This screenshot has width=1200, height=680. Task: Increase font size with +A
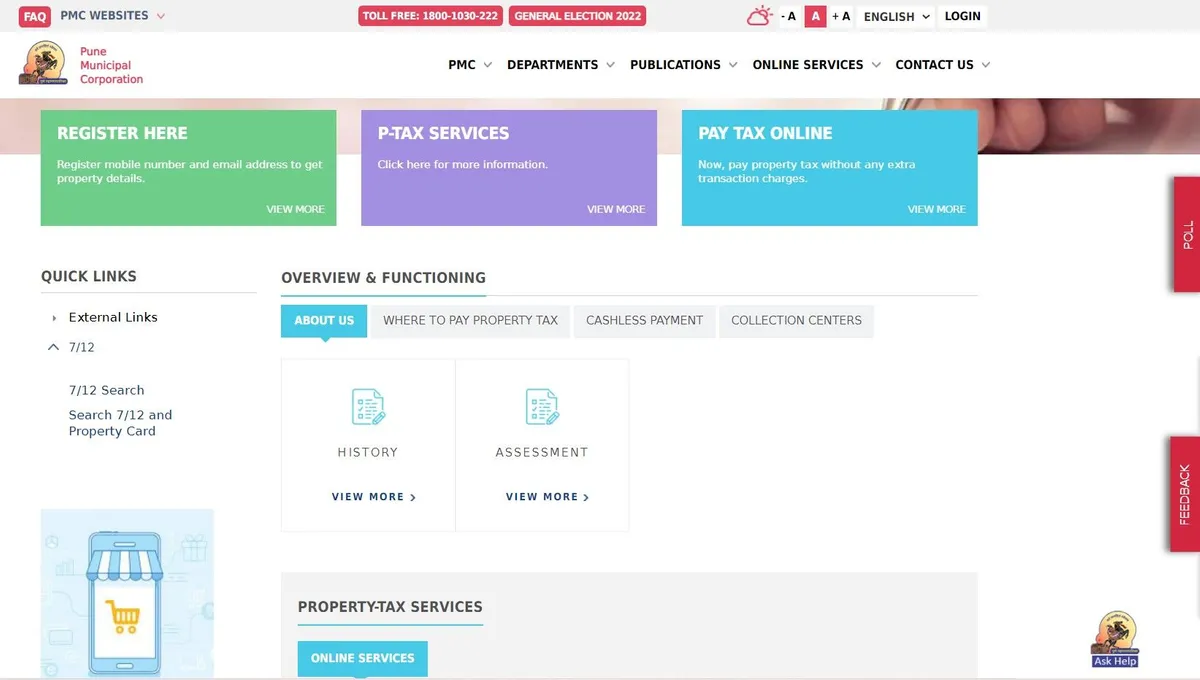pyautogui.click(x=841, y=16)
